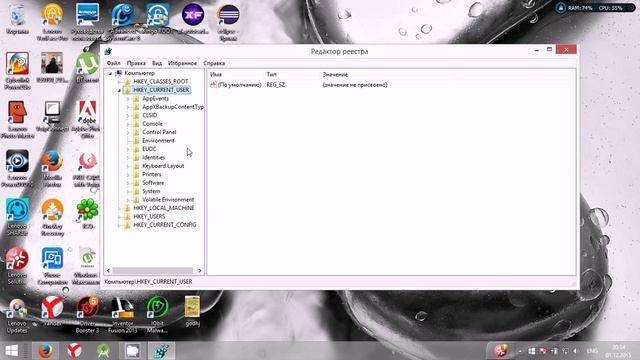
Task: Click the Тип column header
Action: [x=271, y=75]
